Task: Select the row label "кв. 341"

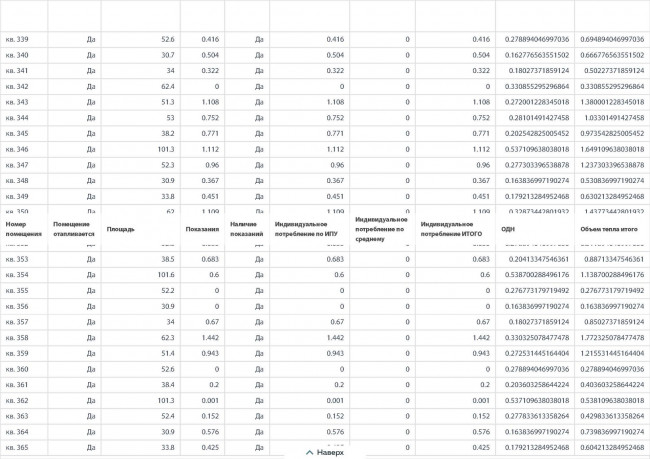Action: click(17, 70)
